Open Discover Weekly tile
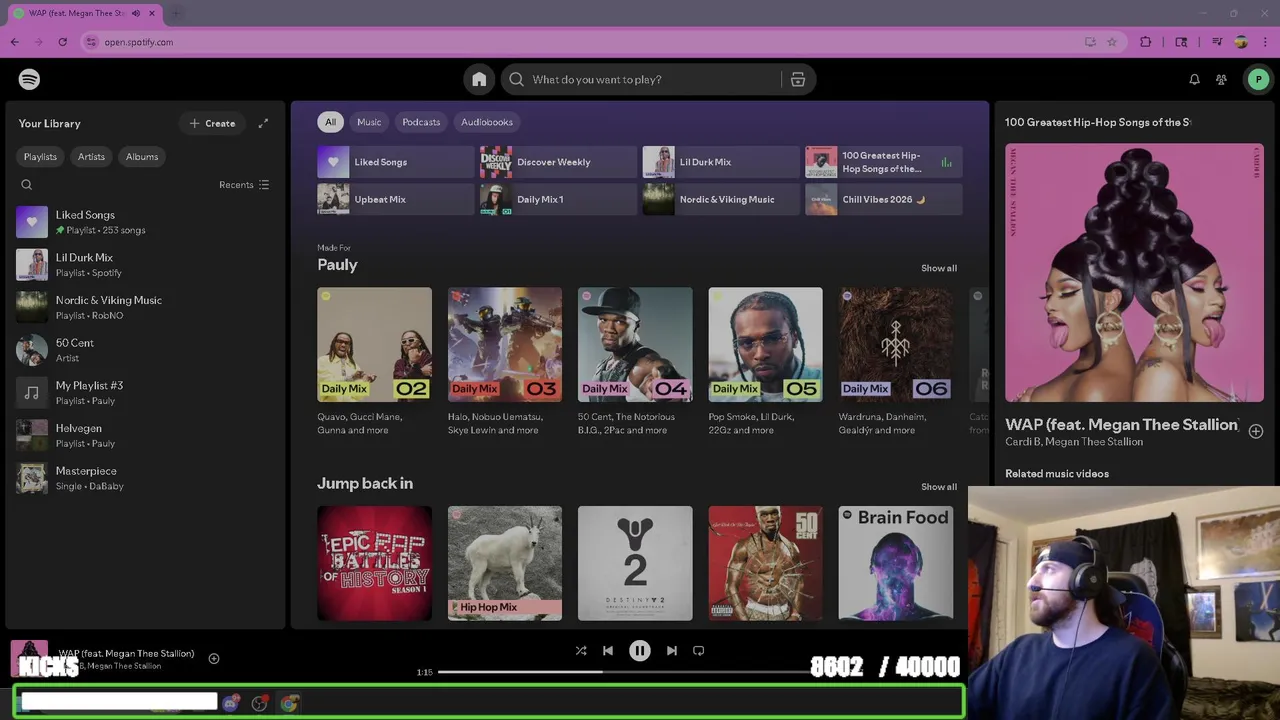This screenshot has width=1280, height=720. (559, 162)
